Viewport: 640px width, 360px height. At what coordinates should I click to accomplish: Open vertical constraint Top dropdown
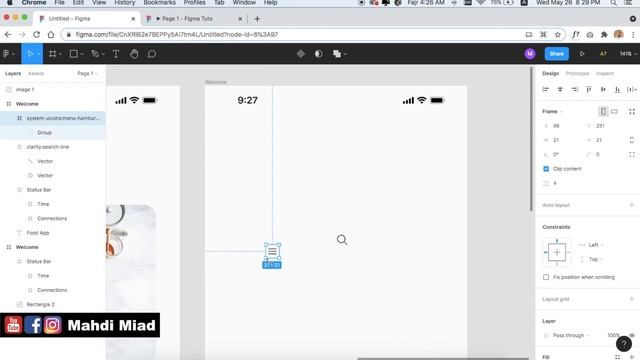596,259
